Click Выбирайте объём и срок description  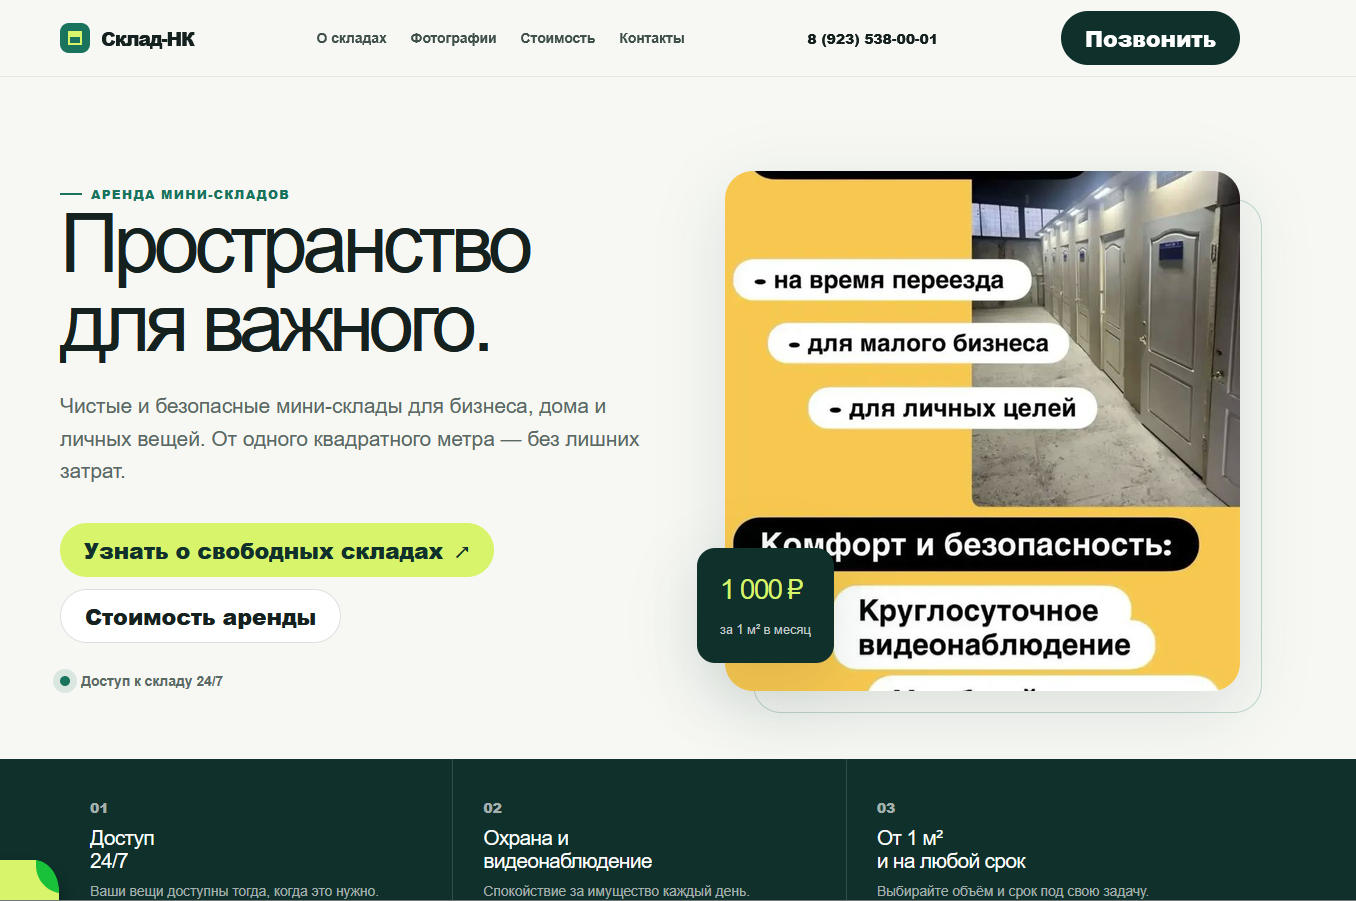pyautogui.click(x=1013, y=891)
